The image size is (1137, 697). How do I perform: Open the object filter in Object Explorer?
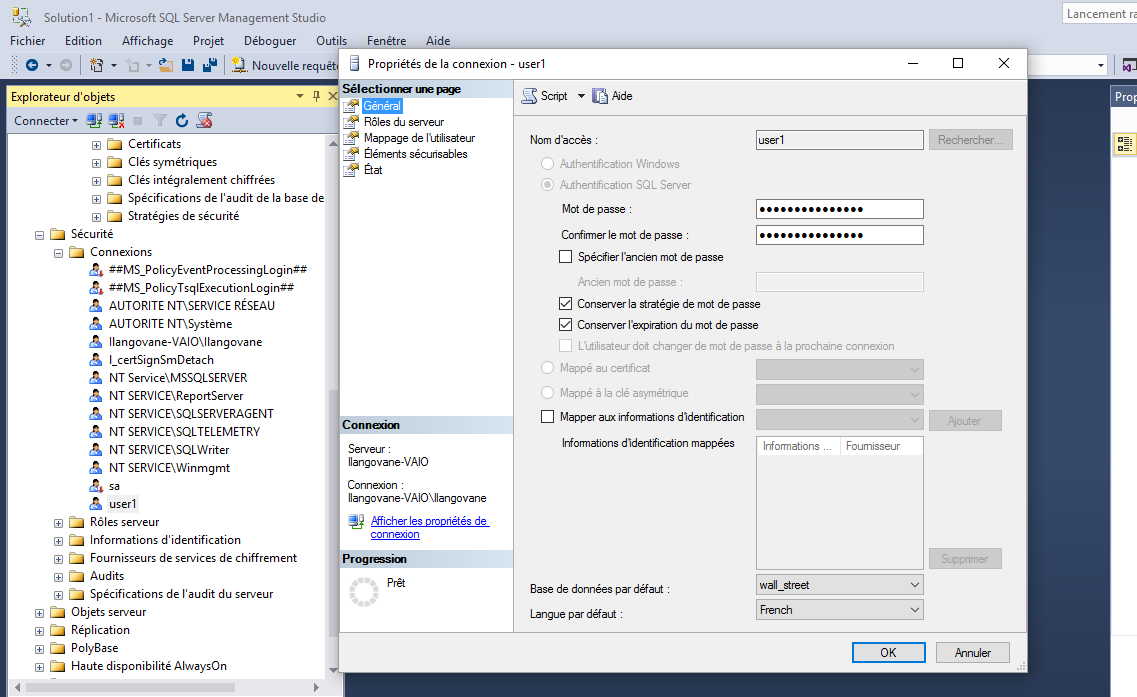pyautogui.click(x=160, y=120)
